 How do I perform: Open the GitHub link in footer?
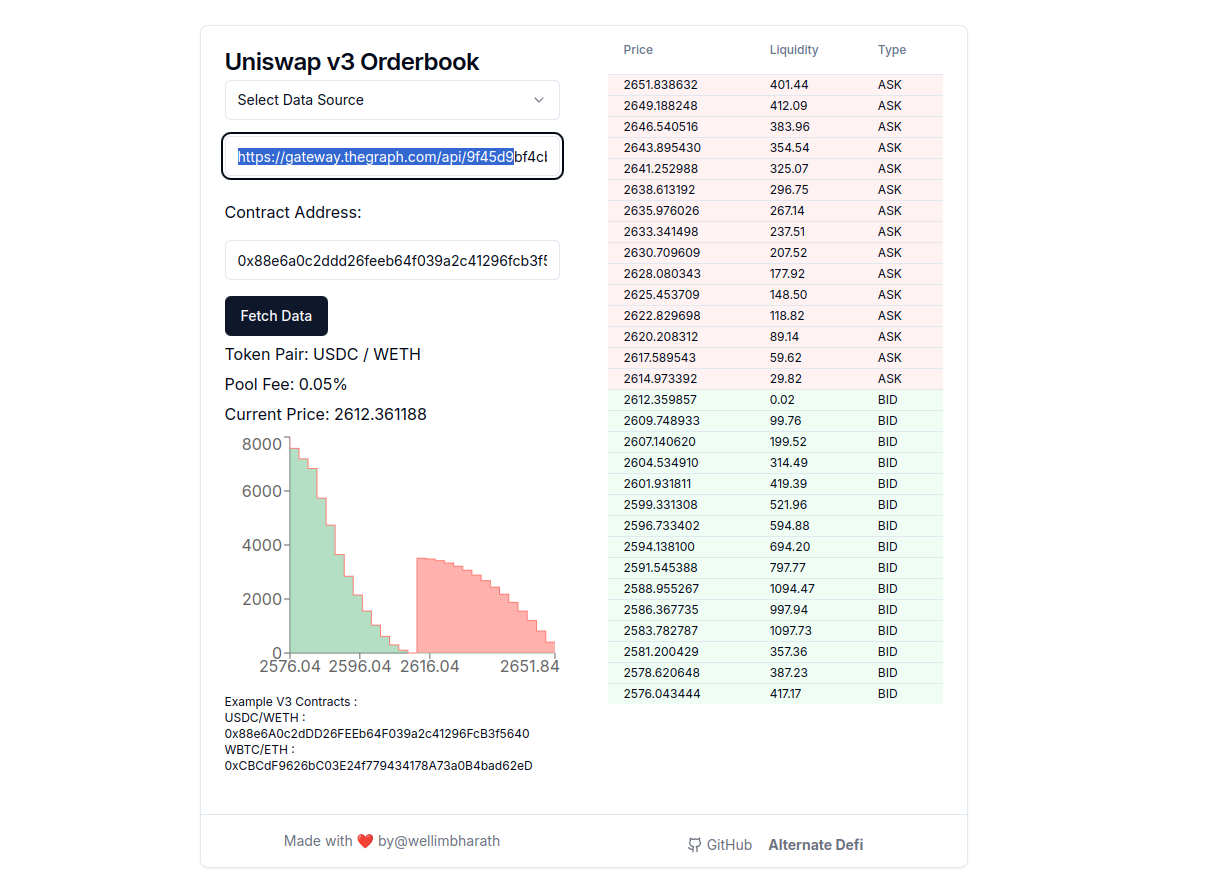[x=720, y=845]
